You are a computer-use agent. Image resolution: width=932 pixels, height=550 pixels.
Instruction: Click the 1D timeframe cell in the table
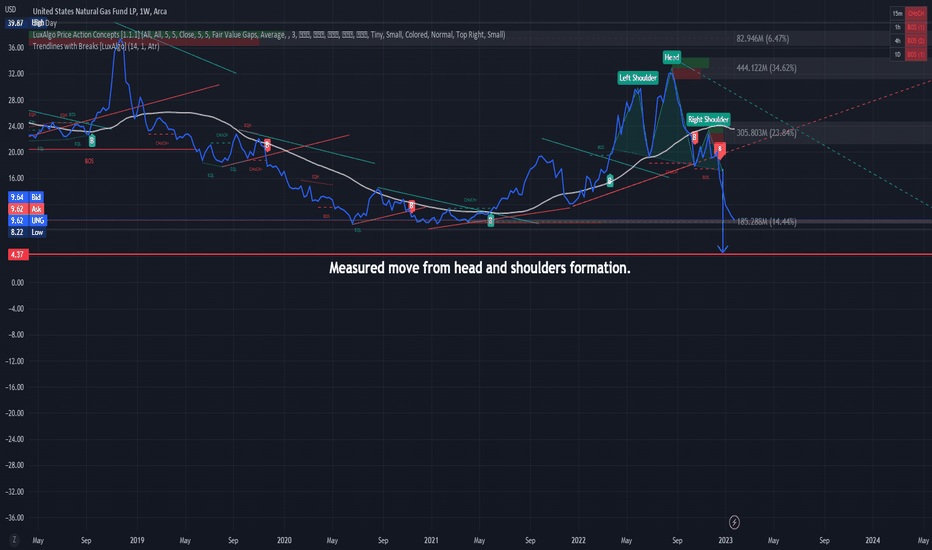pos(897,55)
